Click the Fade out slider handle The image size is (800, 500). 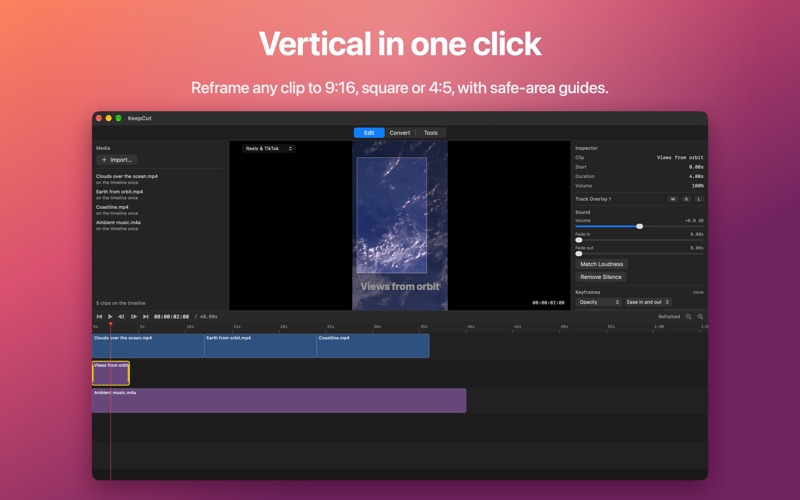[579, 254]
